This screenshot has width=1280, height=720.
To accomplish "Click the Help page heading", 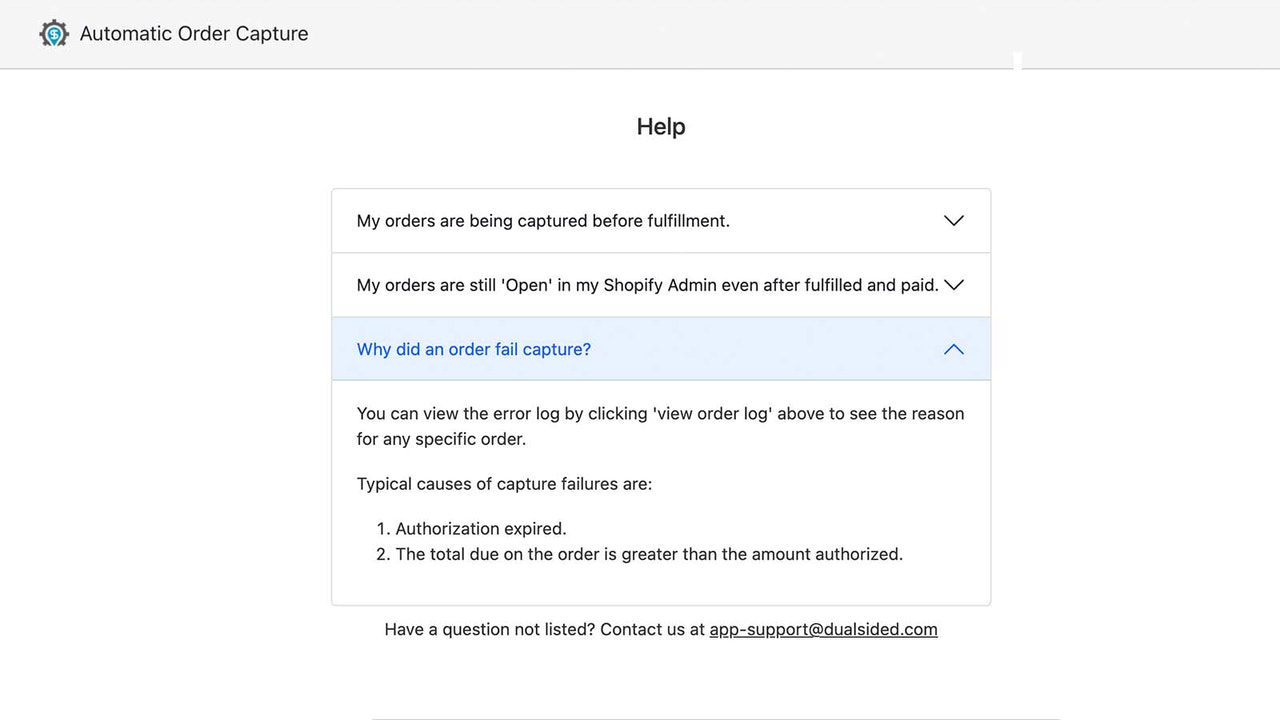I will pyautogui.click(x=661, y=127).
